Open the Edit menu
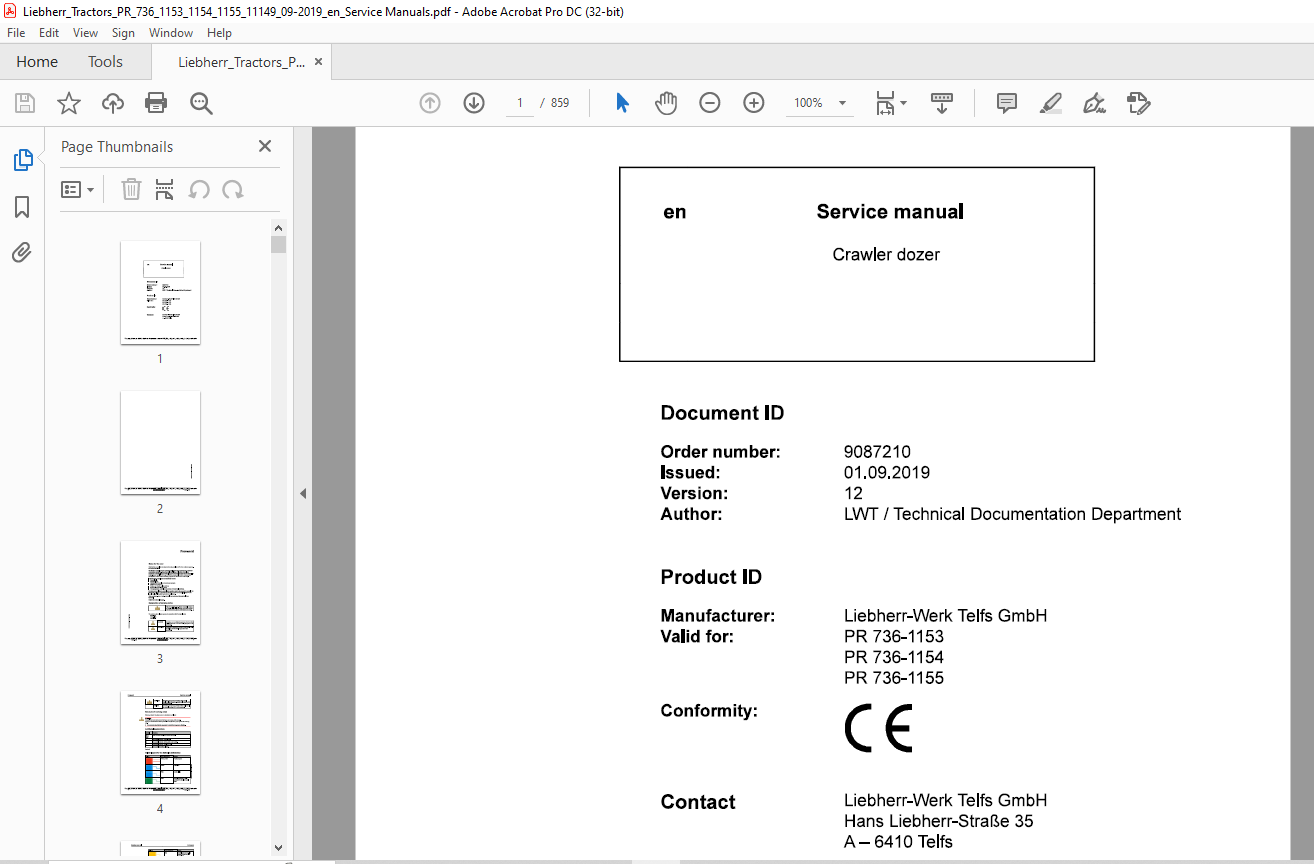The height and width of the screenshot is (864, 1314). click(49, 33)
